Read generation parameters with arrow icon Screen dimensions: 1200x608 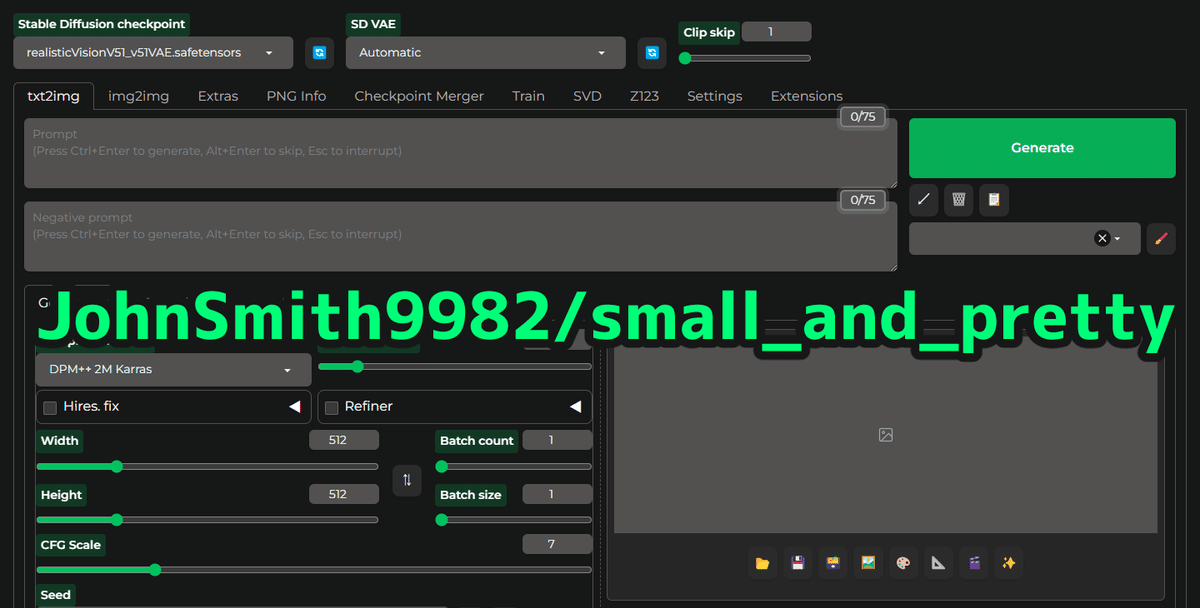pos(923,200)
